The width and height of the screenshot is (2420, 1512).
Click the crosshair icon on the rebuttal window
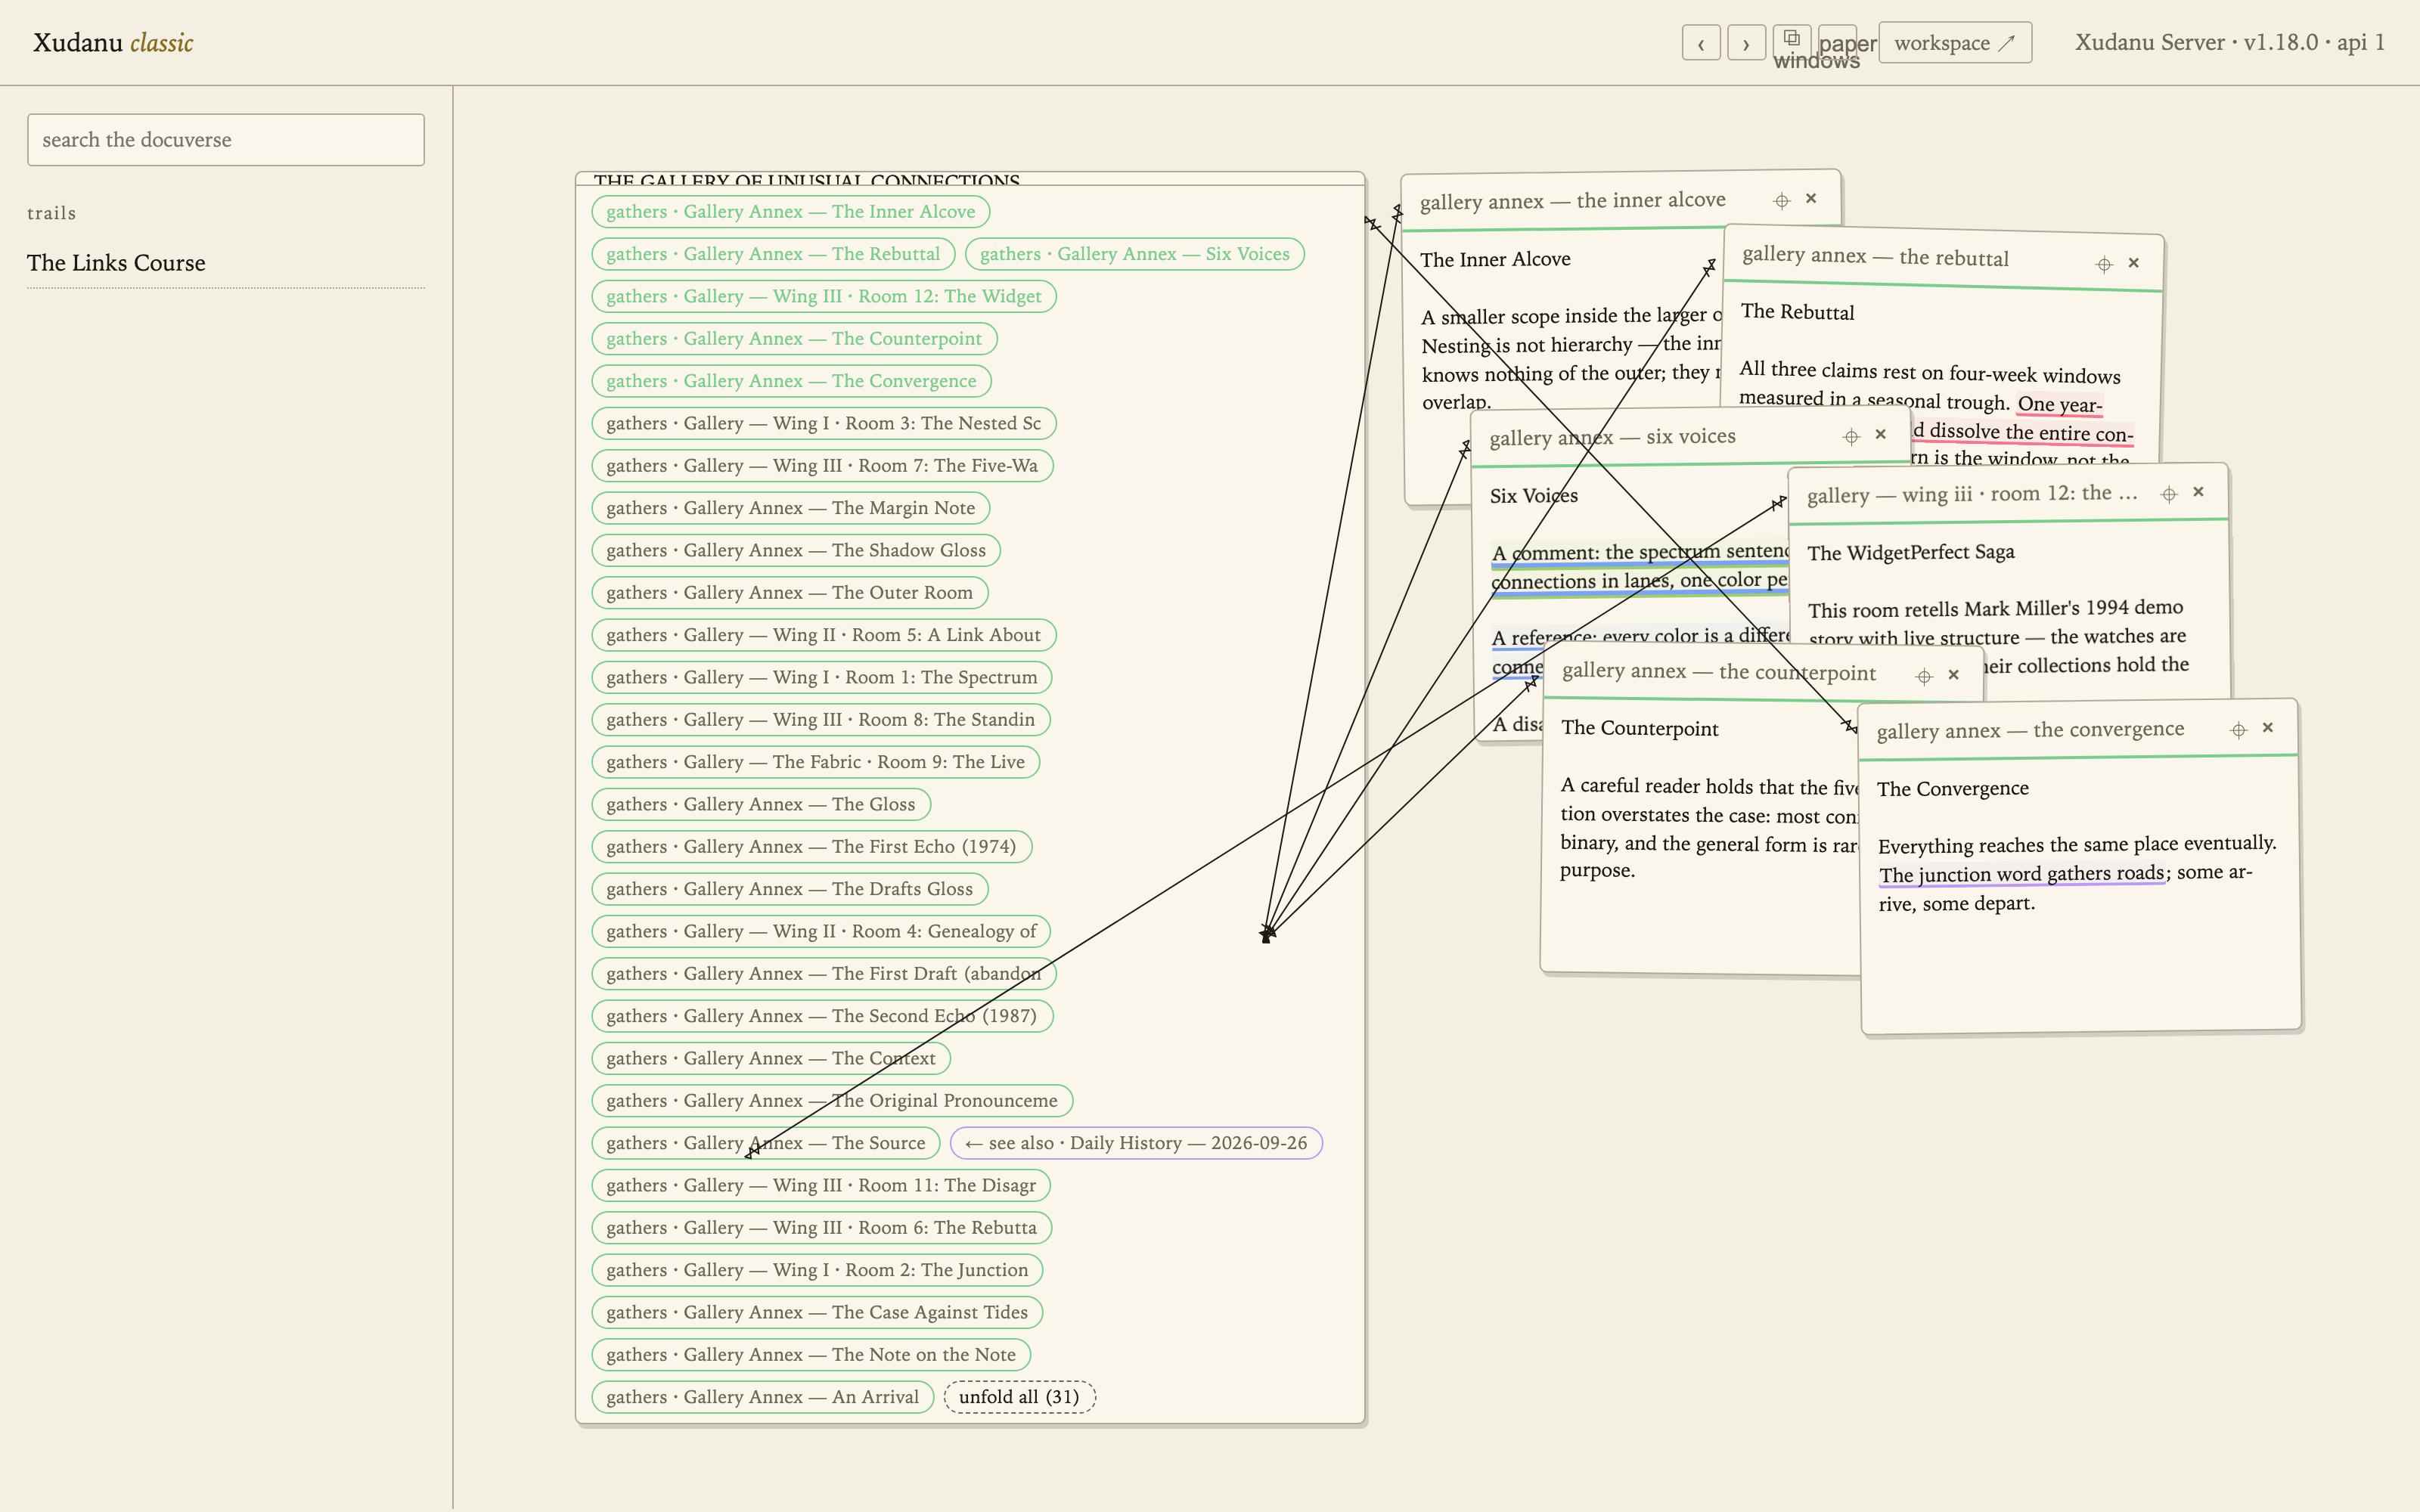click(2104, 264)
